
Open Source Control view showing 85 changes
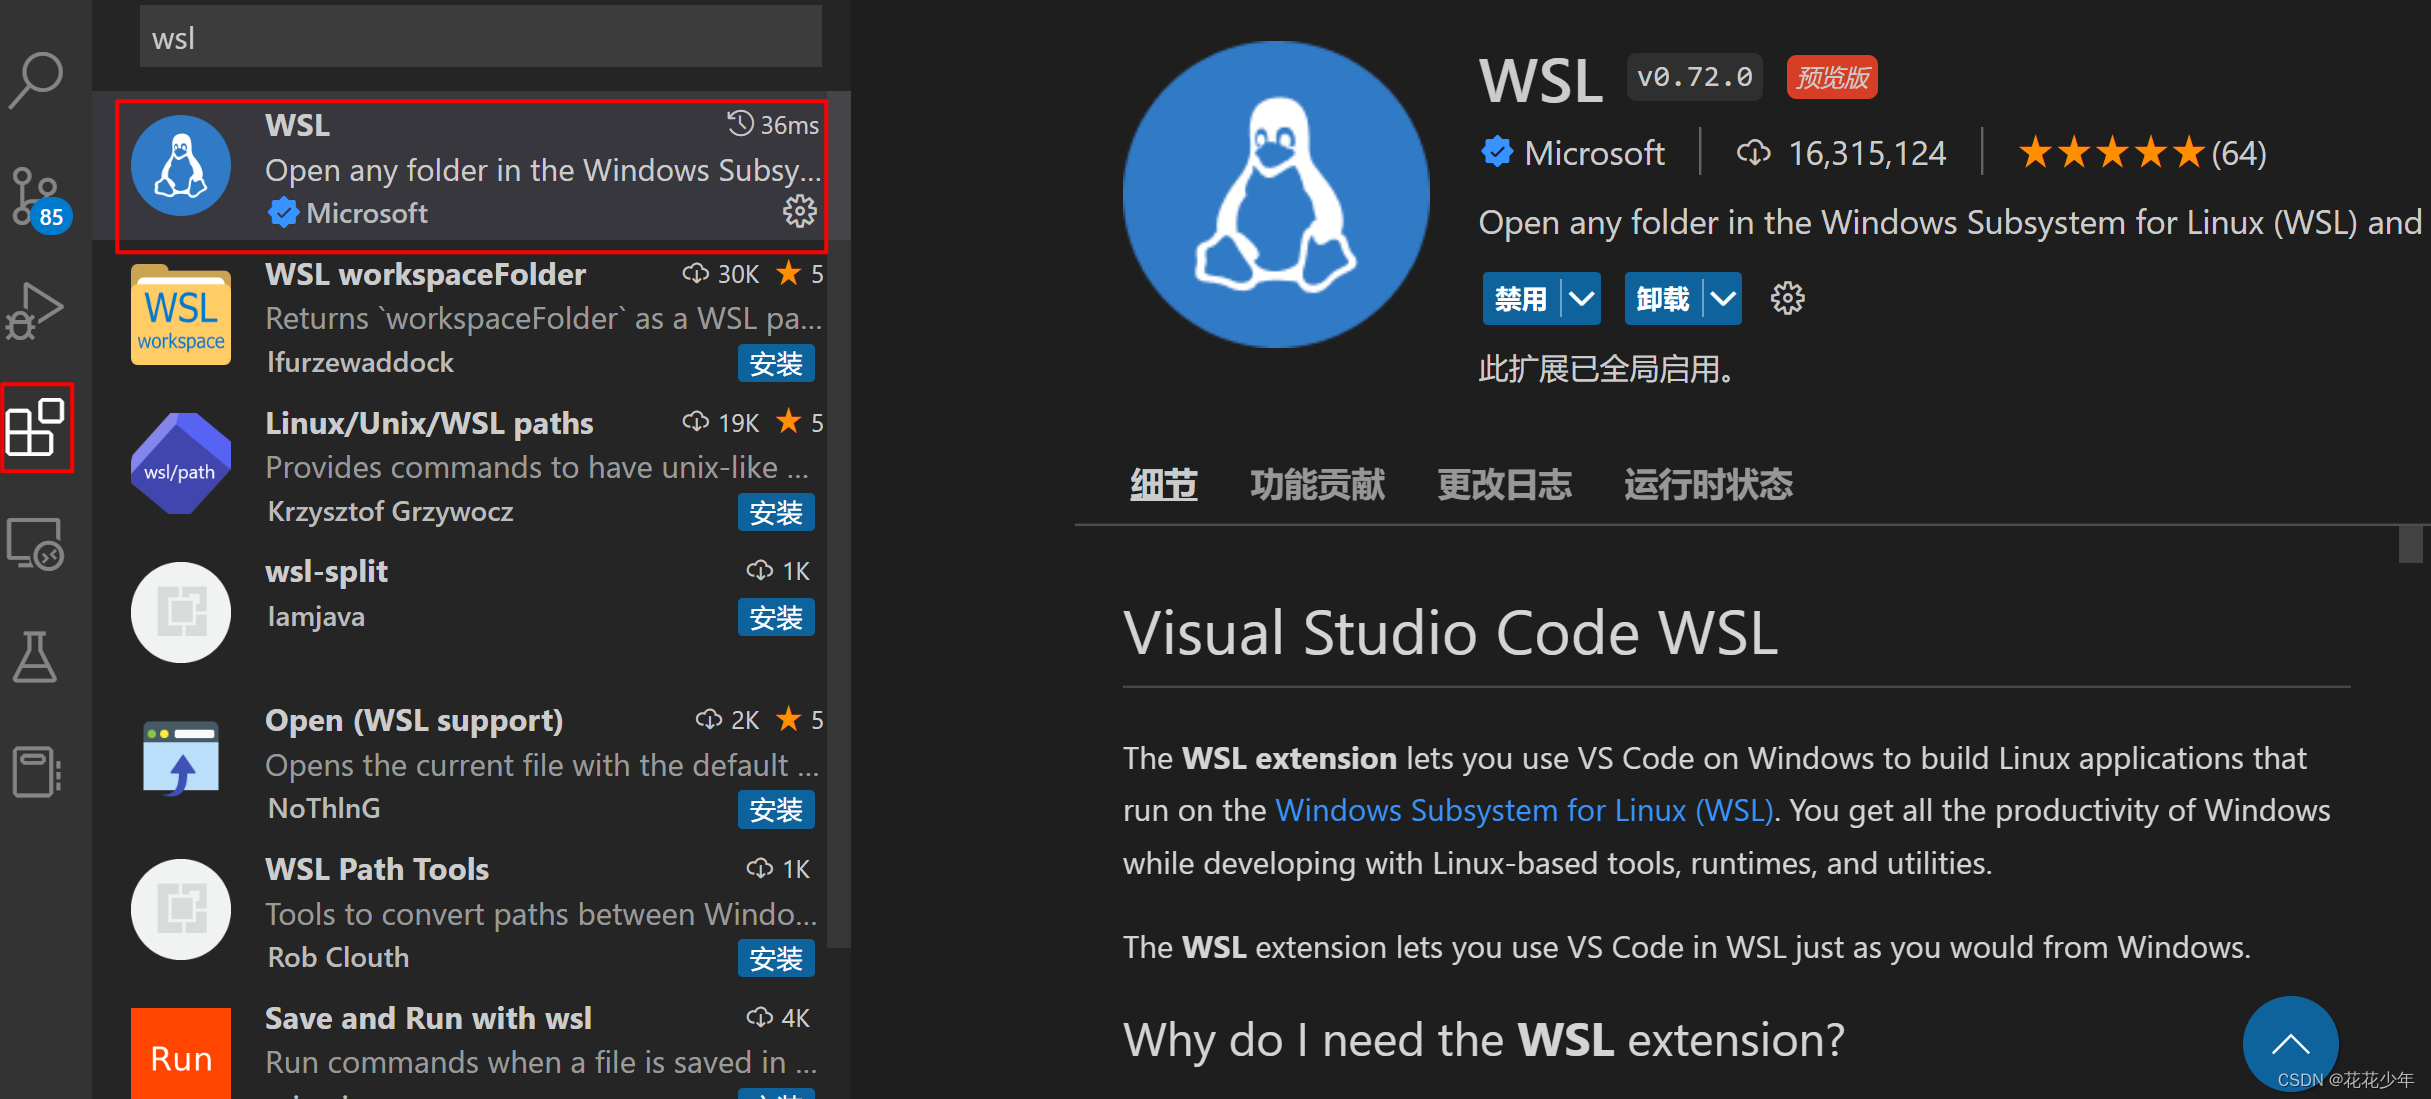tap(36, 197)
